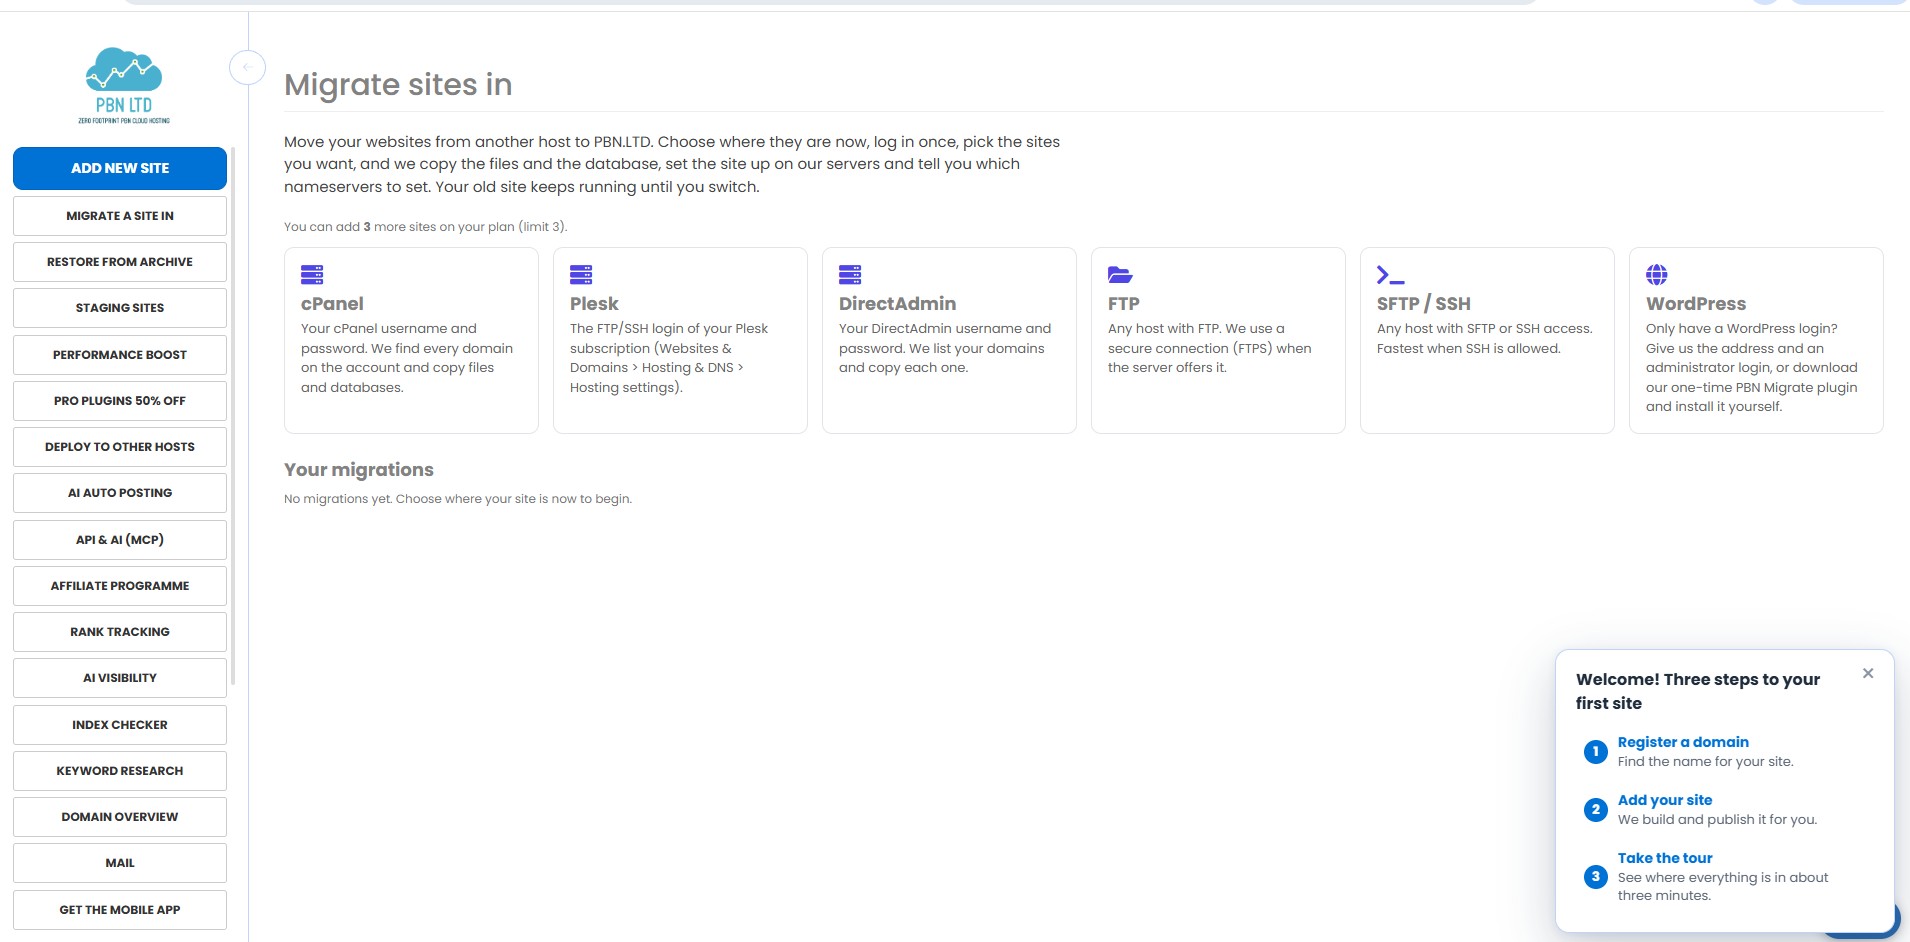Screen dimensions: 1910x942
Task: Select Deploy to Other Hosts
Action: [120, 447]
